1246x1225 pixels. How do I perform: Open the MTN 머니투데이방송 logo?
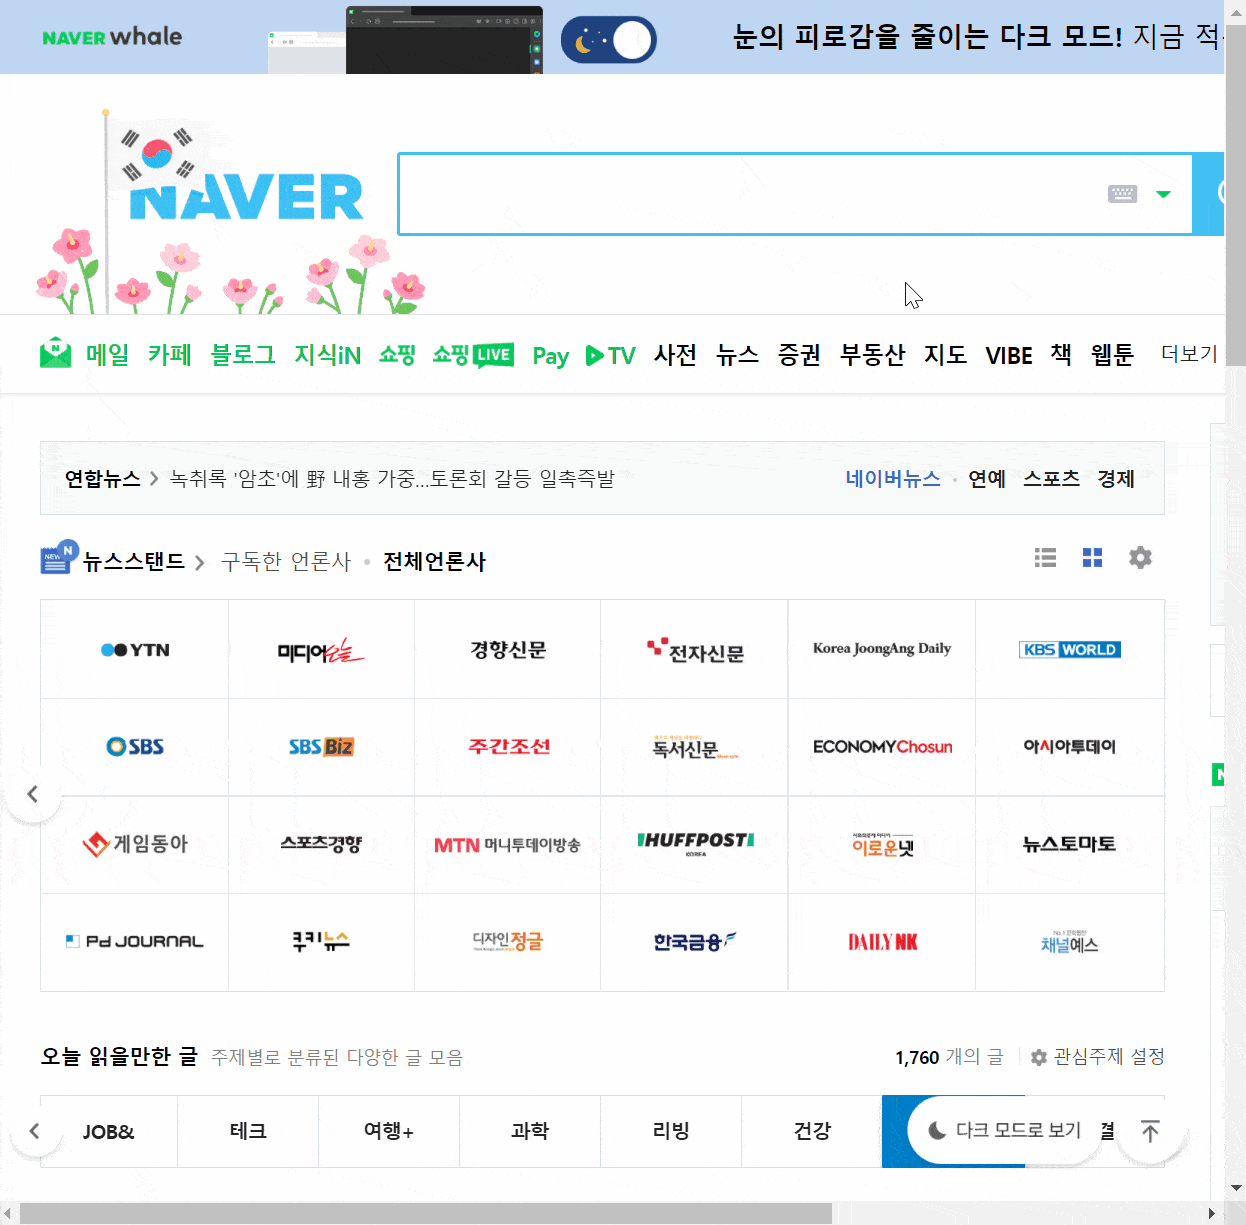pyautogui.click(x=508, y=844)
